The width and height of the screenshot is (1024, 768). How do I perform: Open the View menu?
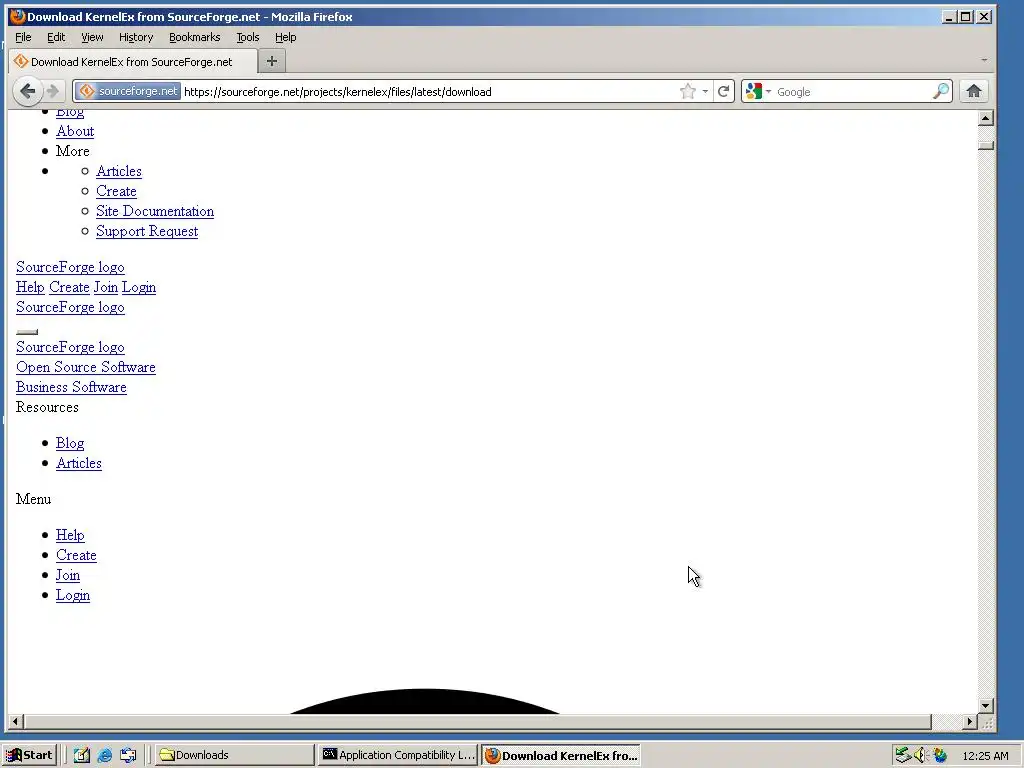coord(92,37)
